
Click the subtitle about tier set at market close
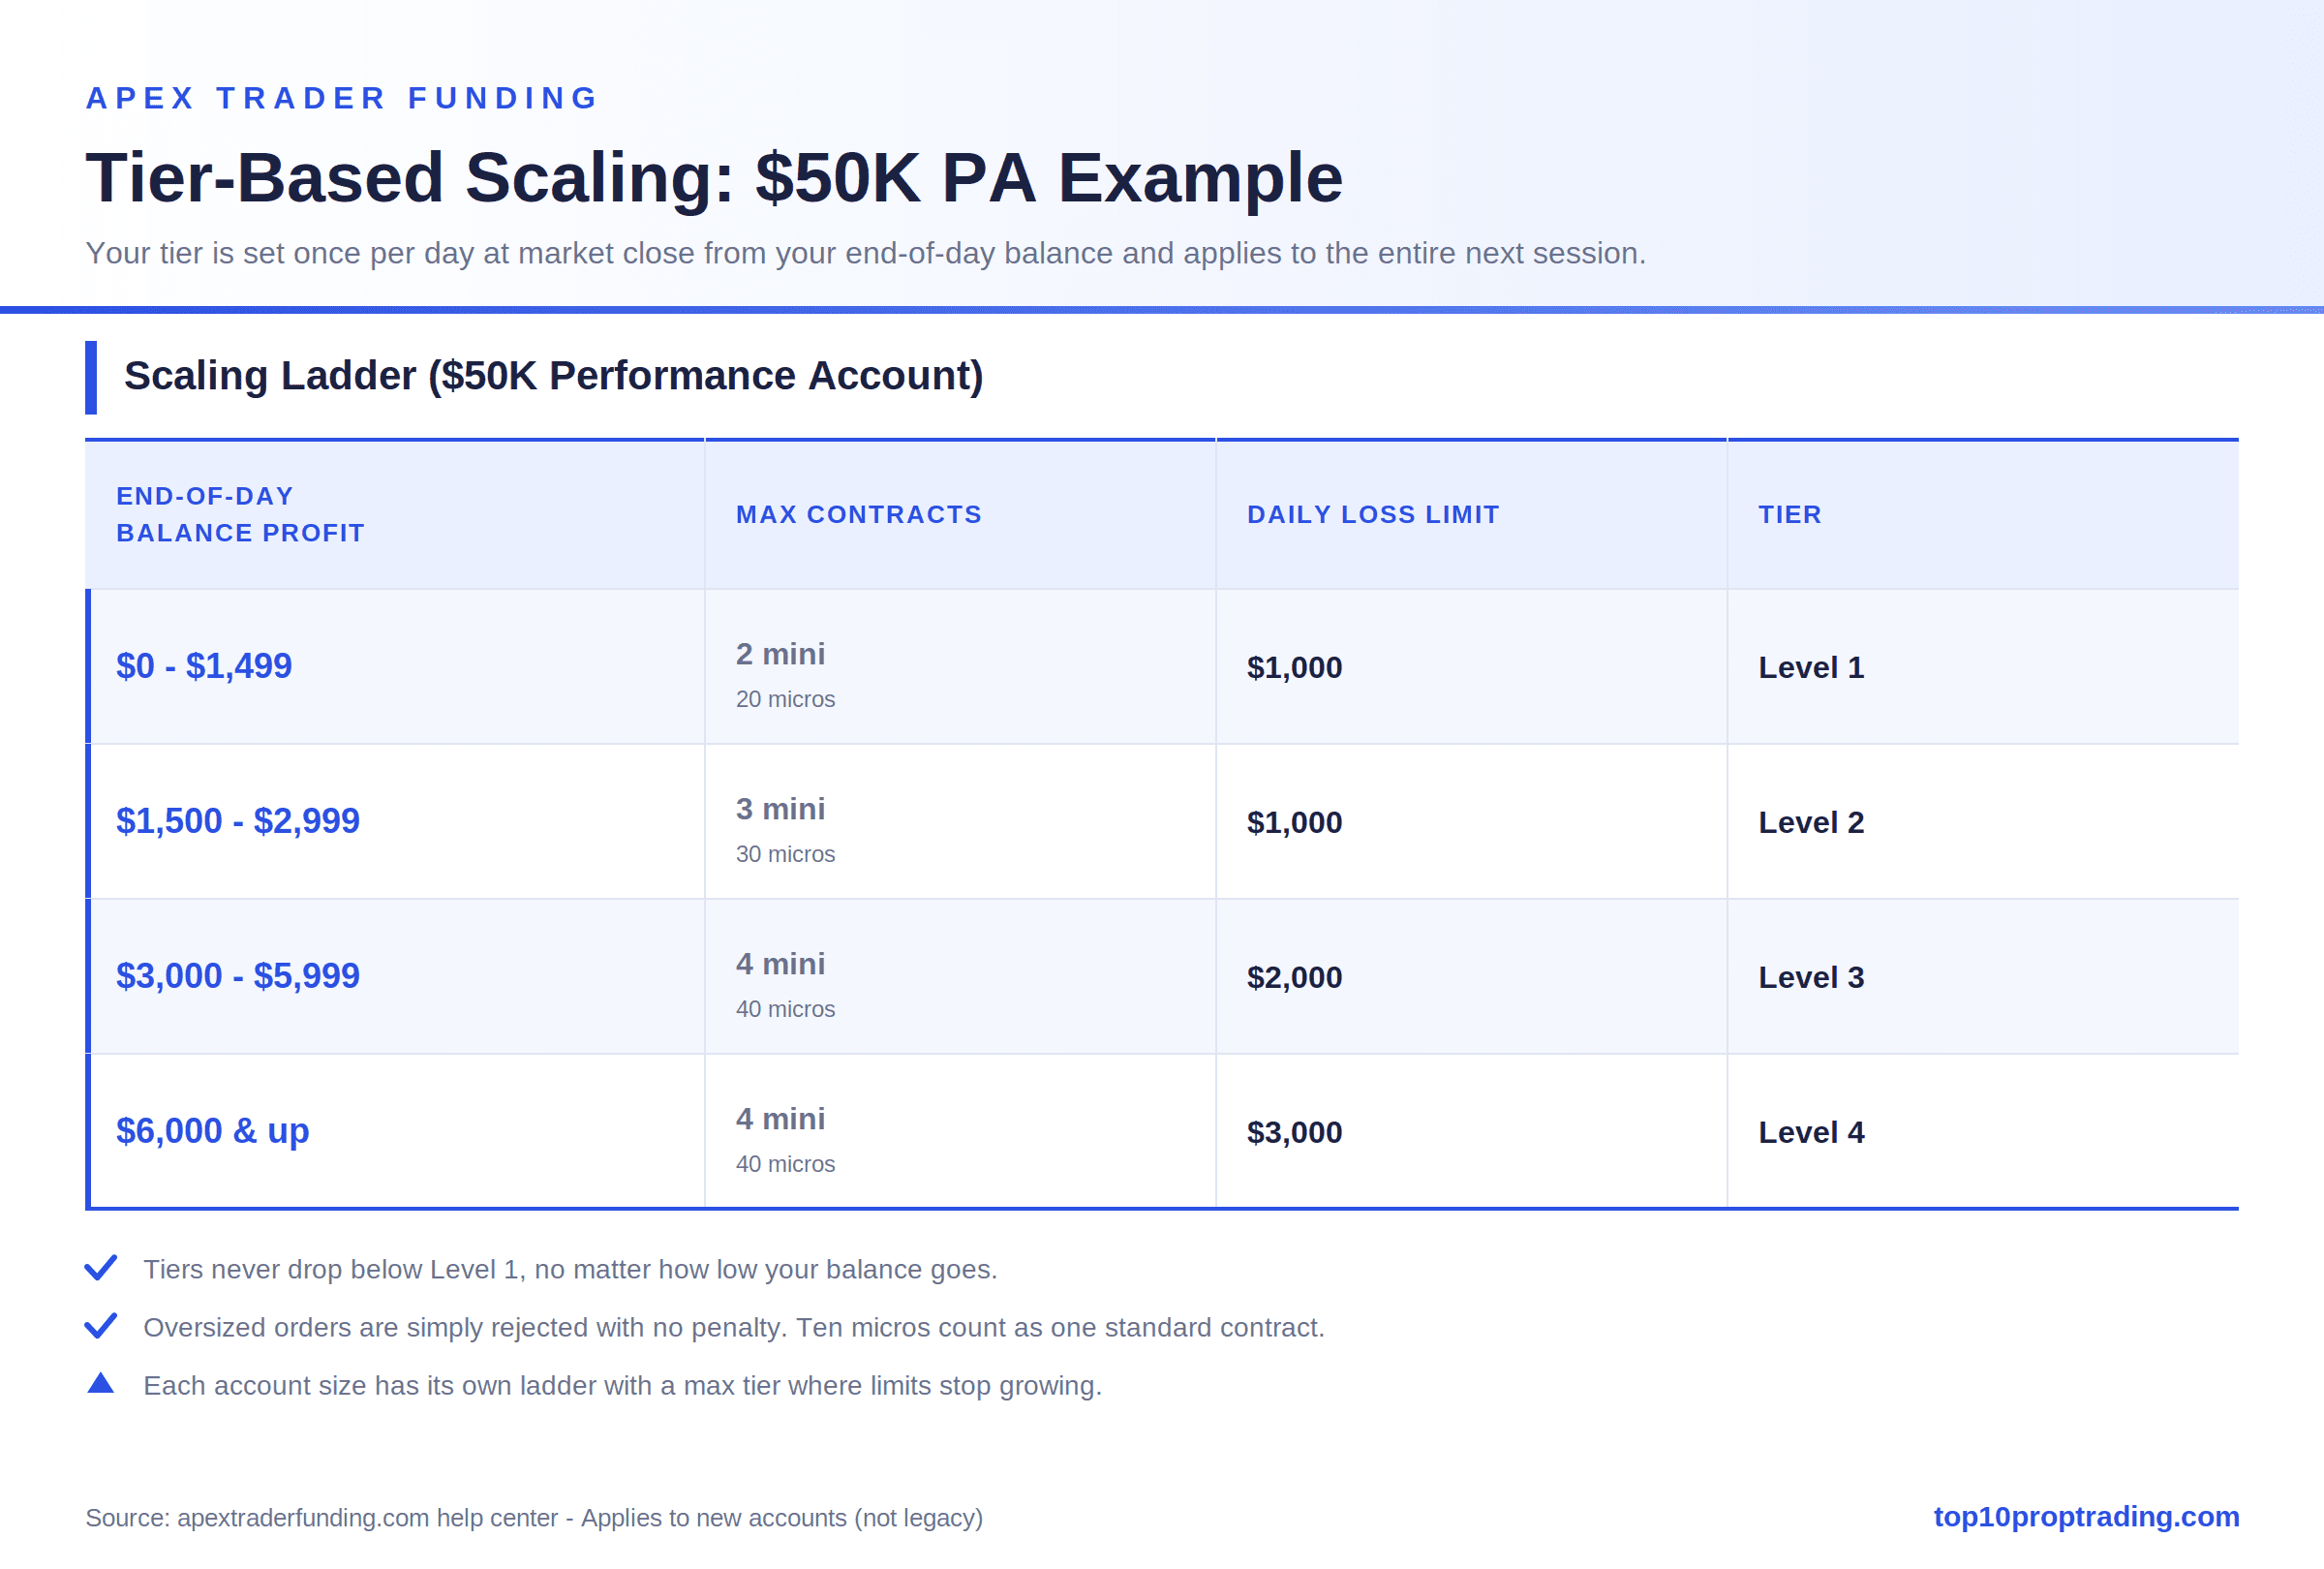(866, 254)
